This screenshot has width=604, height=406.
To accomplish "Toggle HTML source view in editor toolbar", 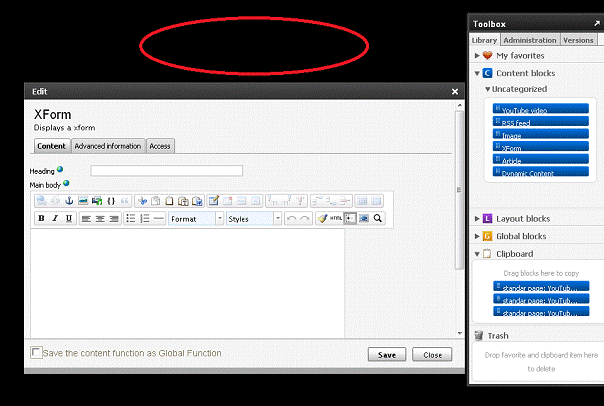I will 336,218.
